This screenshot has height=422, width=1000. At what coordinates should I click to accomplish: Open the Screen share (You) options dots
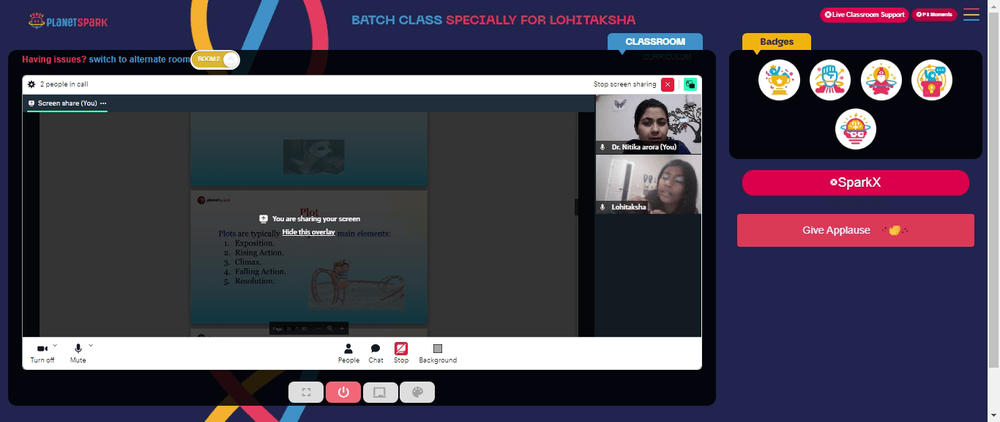103,103
